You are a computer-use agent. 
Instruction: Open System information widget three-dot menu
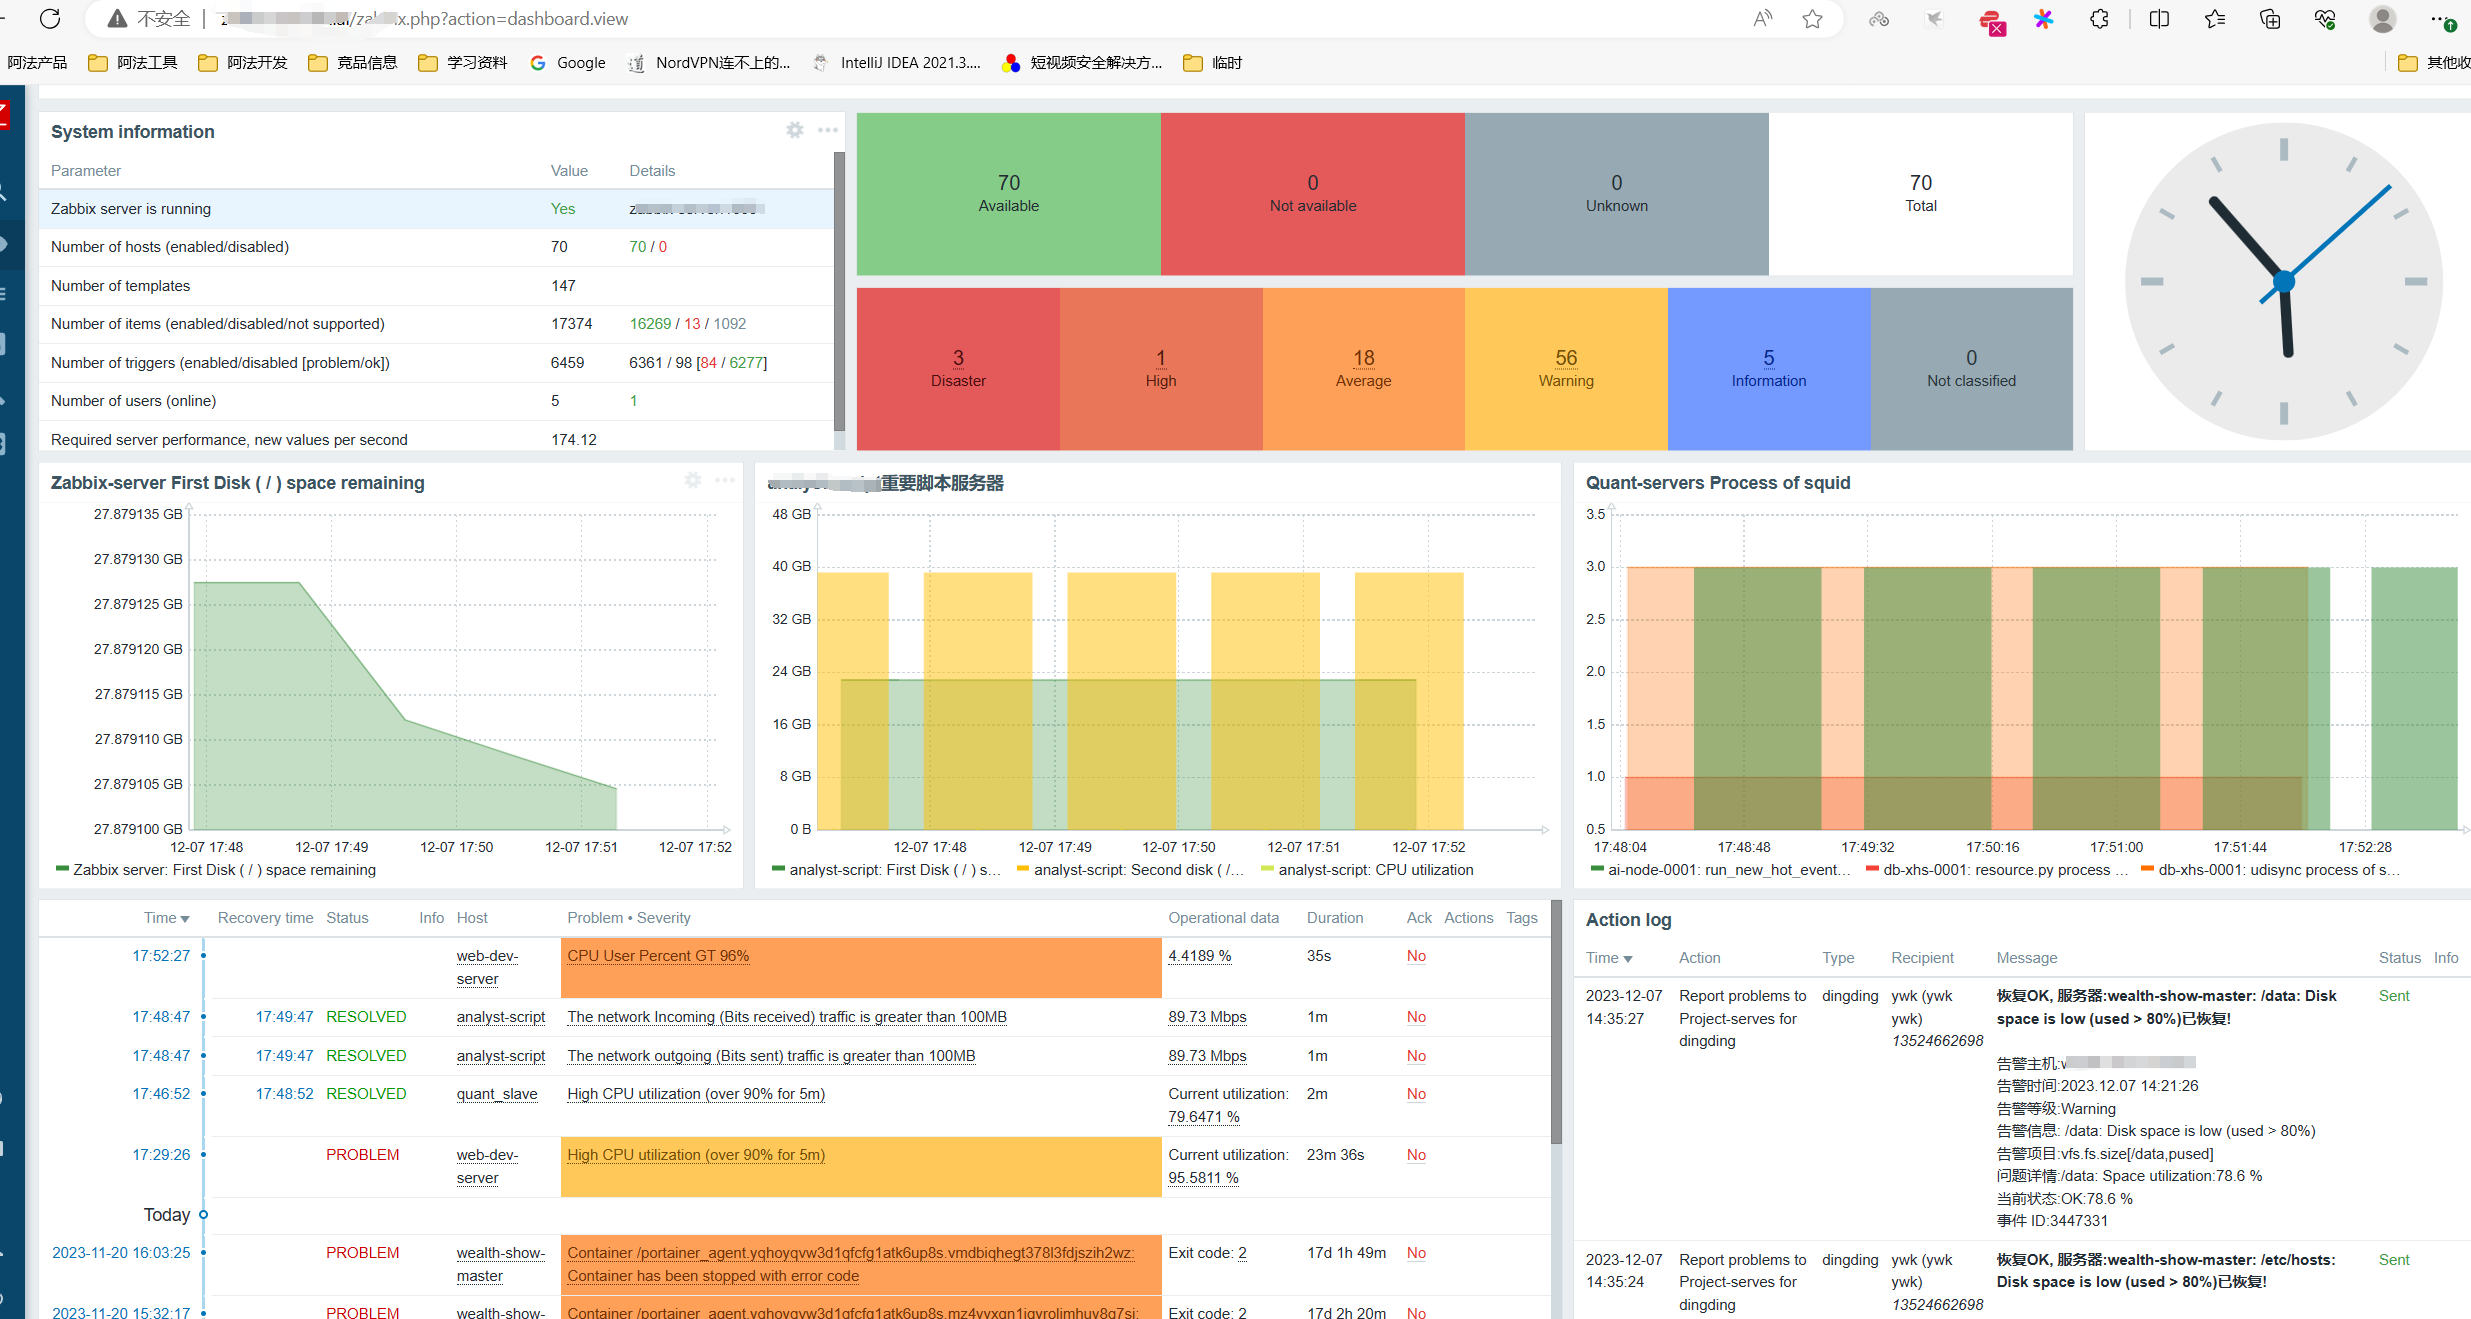(x=828, y=130)
